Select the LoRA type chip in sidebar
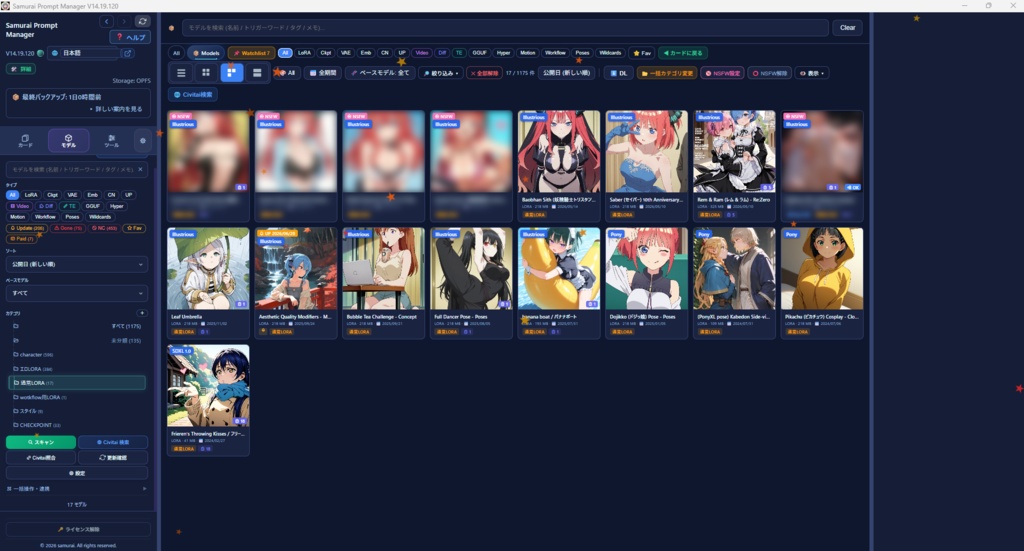 31,195
